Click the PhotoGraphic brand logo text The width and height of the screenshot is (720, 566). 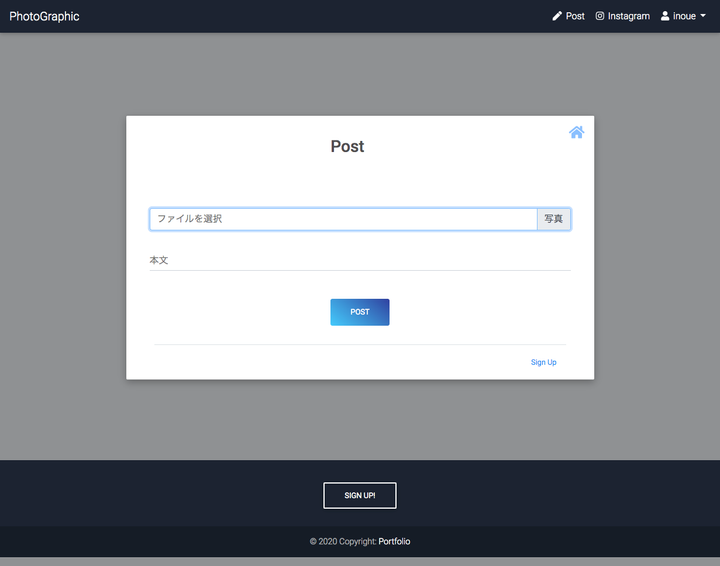44,16
